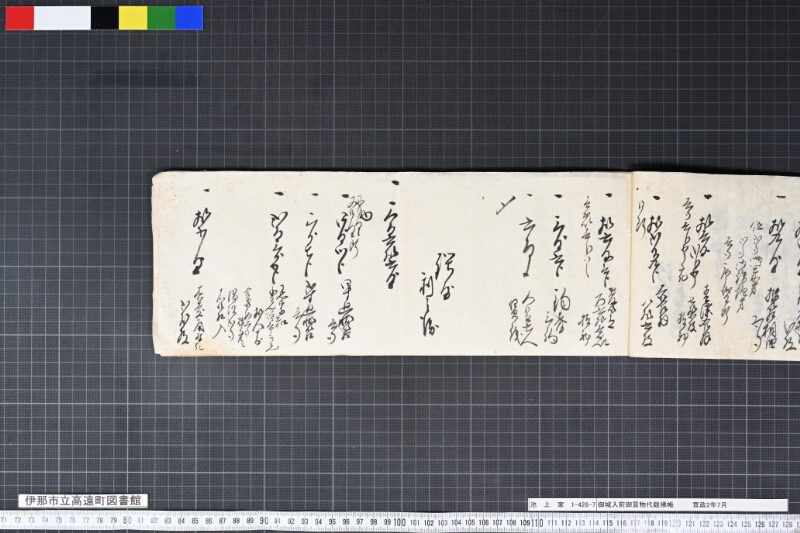Click the 100 mark on the ruler

399,522
